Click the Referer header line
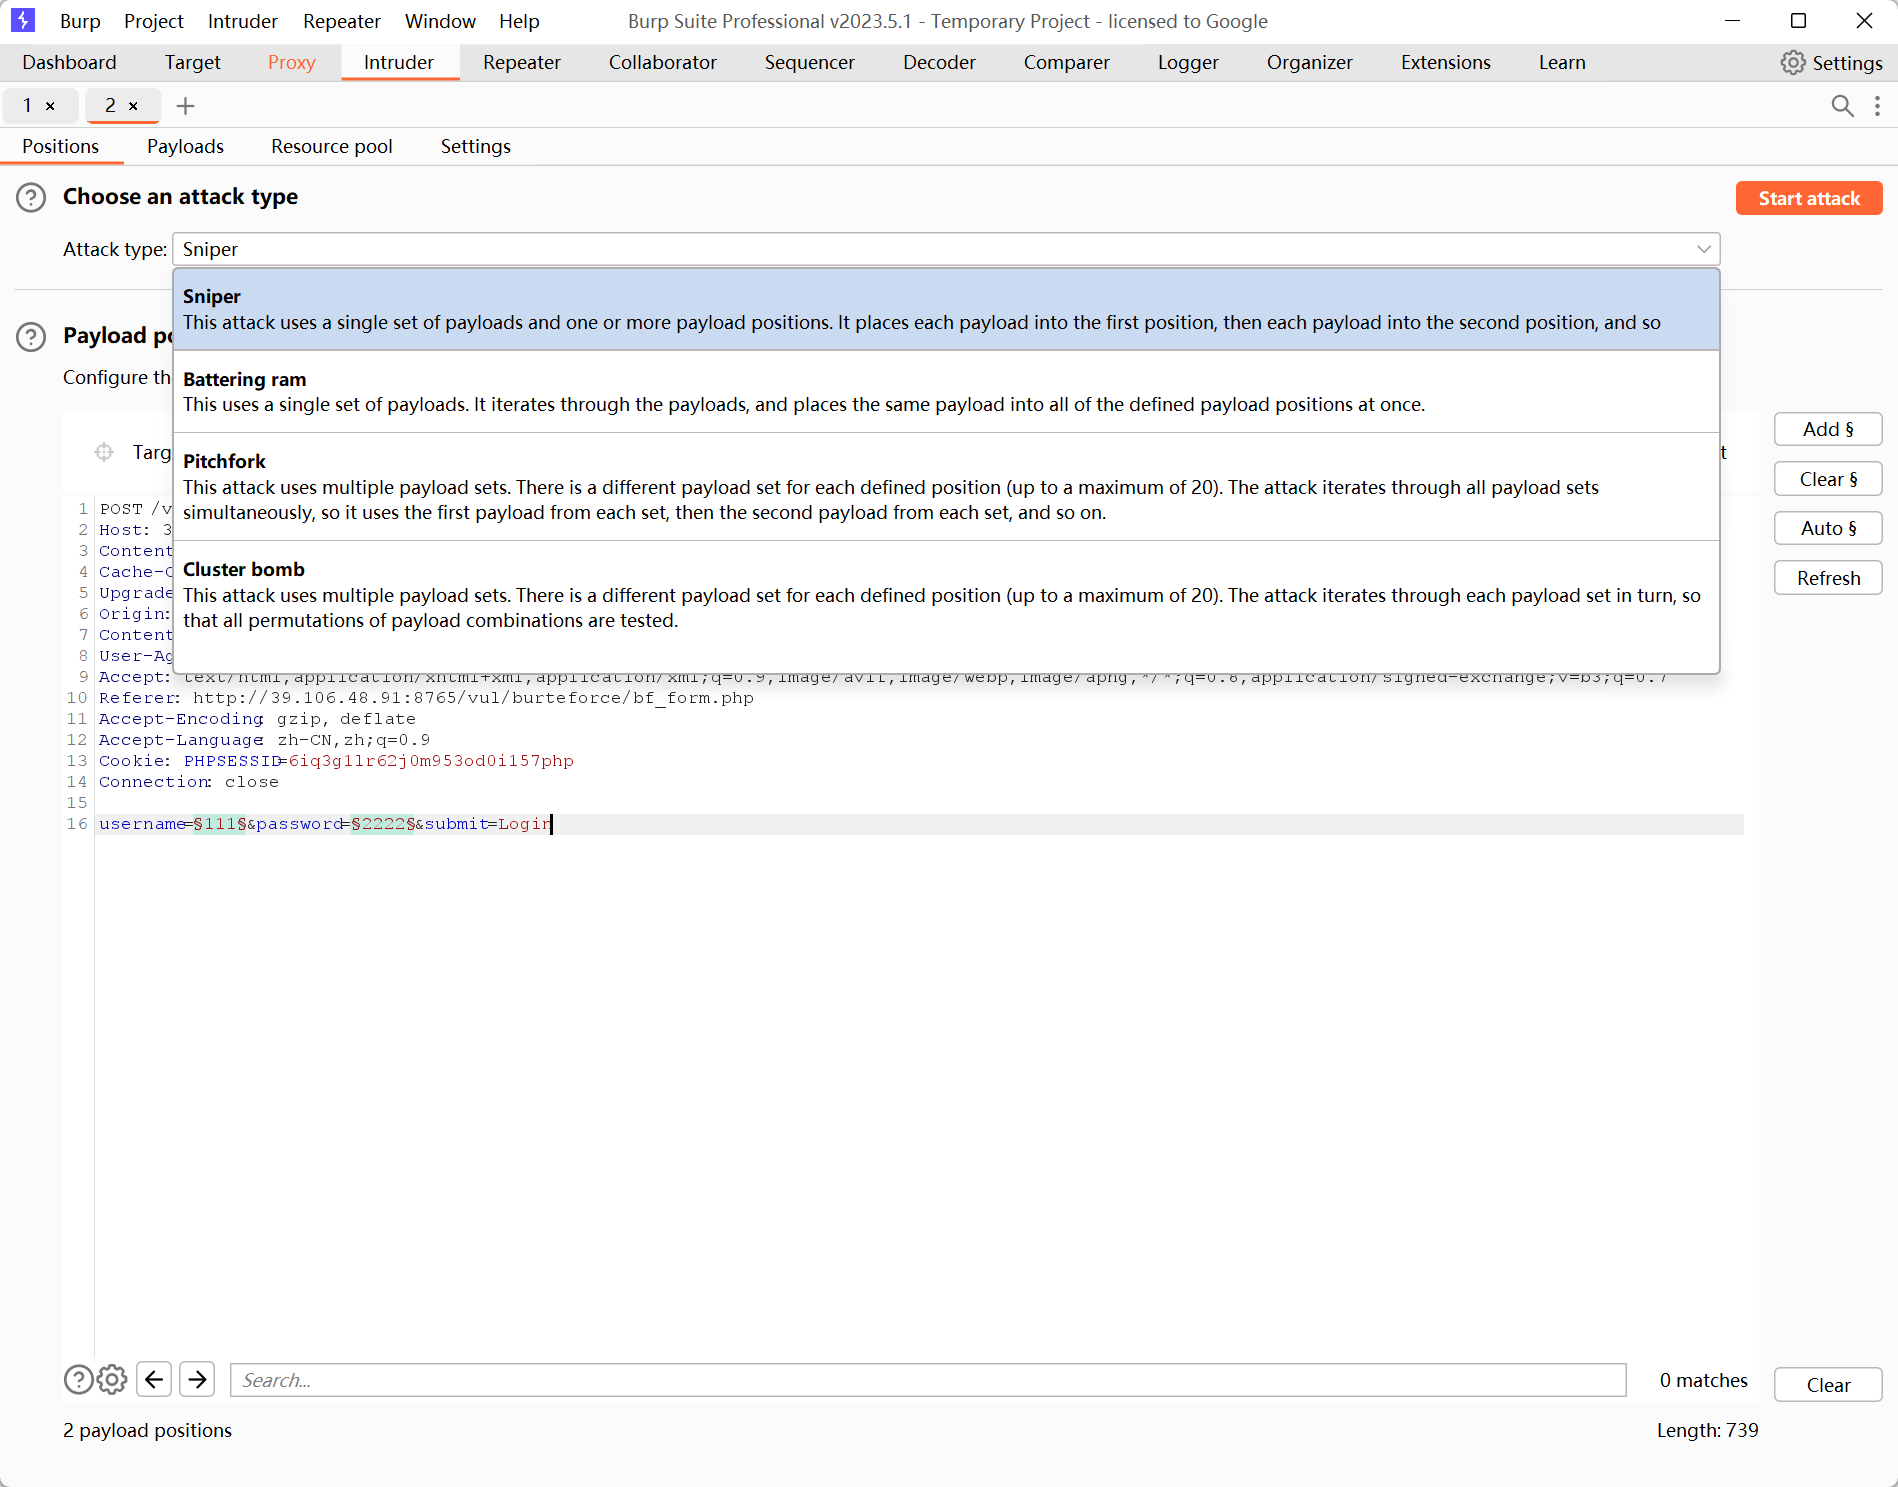This screenshot has width=1898, height=1487. [x=426, y=698]
